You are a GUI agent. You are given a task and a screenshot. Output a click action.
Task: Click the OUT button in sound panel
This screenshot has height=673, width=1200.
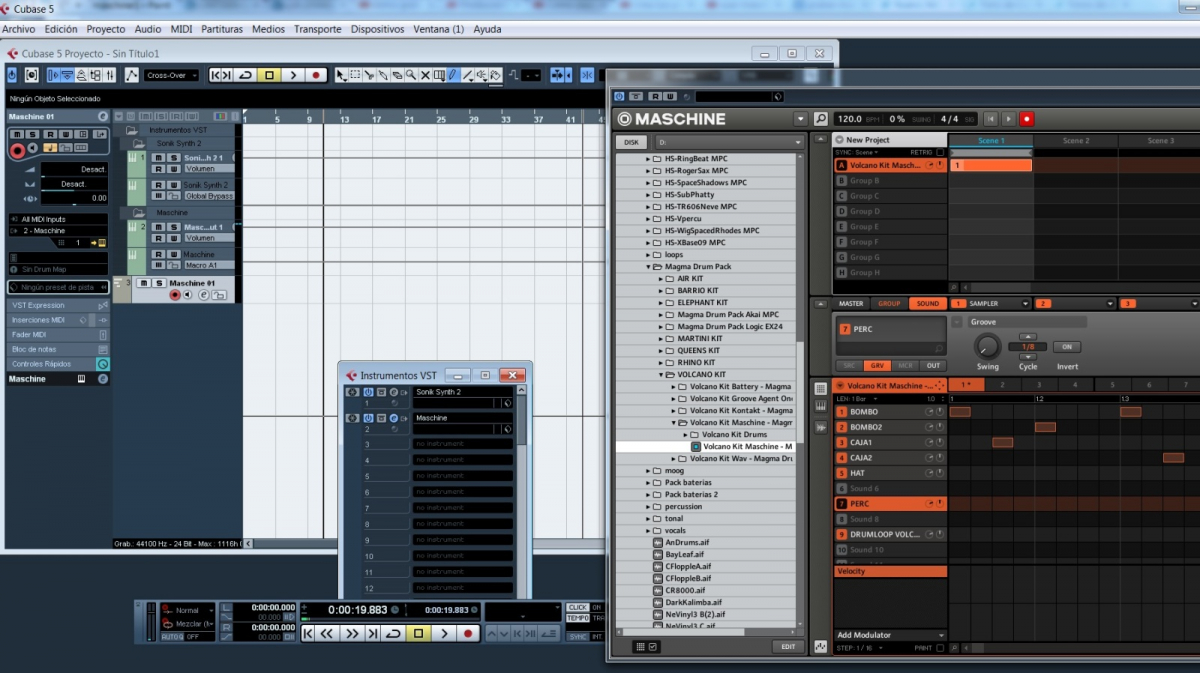click(x=933, y=365)
